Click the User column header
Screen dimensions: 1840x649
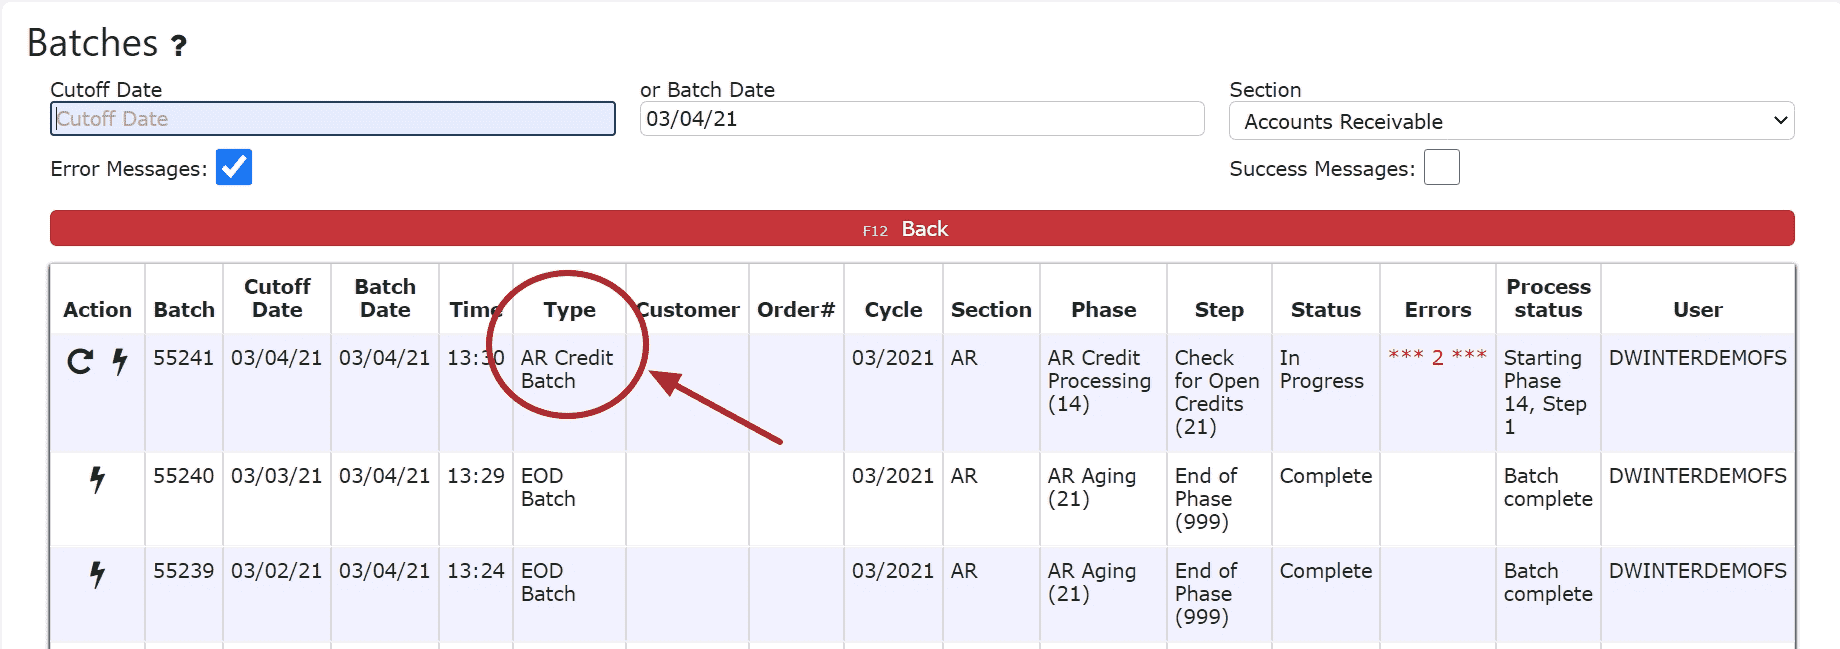coord(1697,310)
